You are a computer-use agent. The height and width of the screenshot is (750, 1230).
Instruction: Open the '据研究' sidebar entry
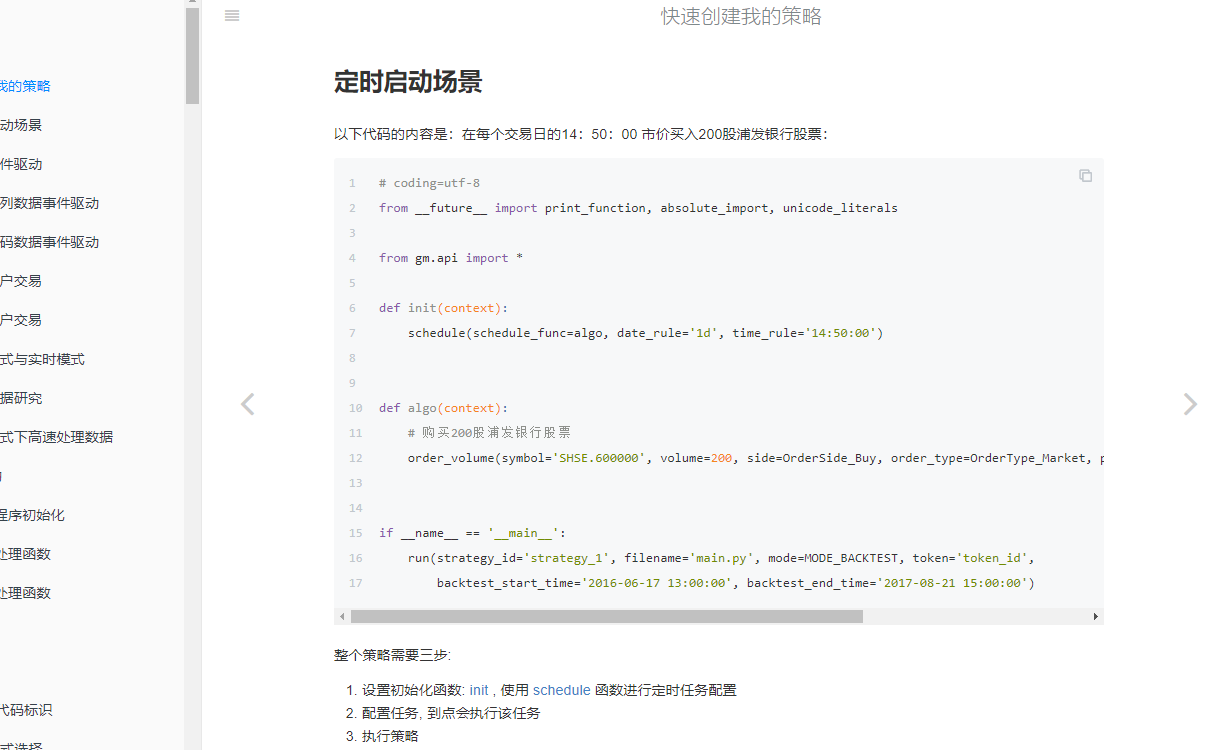click(21, 398)
